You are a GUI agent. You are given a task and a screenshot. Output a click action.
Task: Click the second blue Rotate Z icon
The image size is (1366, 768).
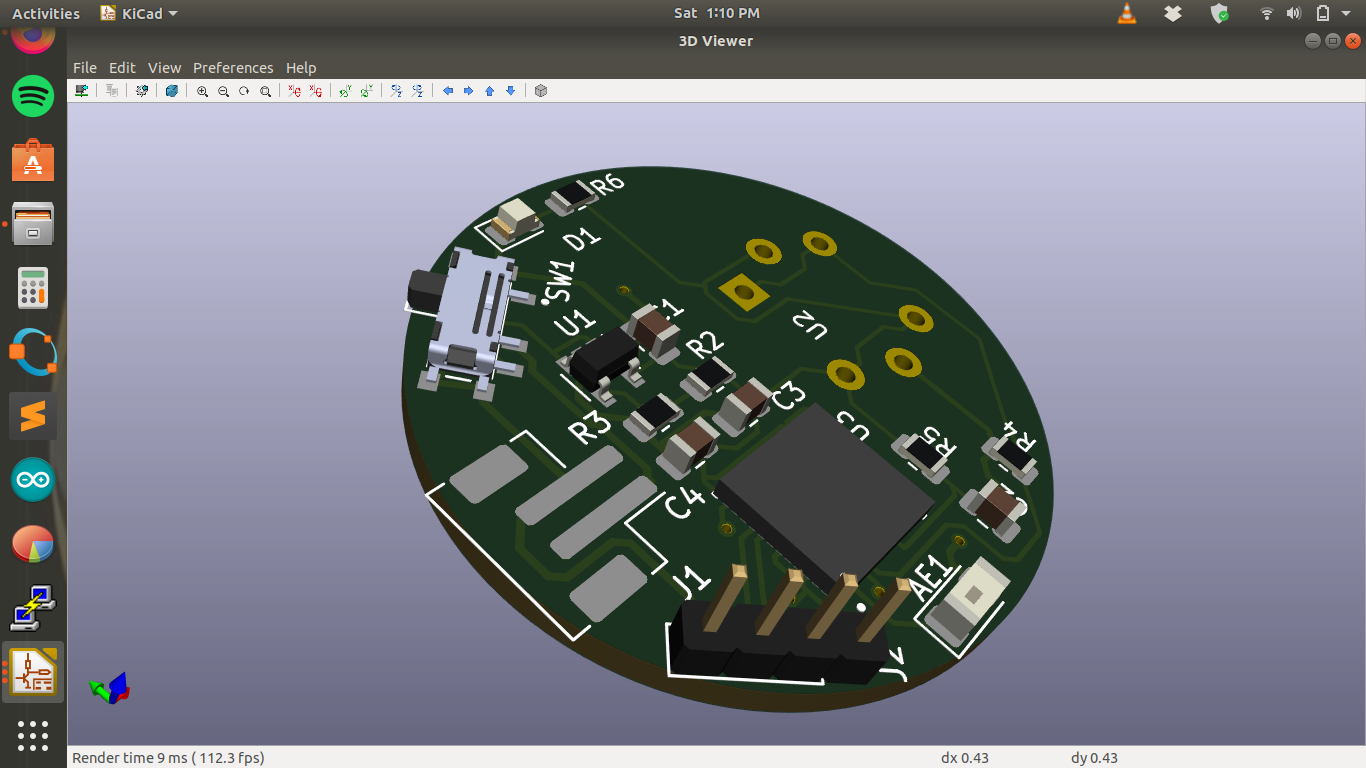(x=417, y=91)
